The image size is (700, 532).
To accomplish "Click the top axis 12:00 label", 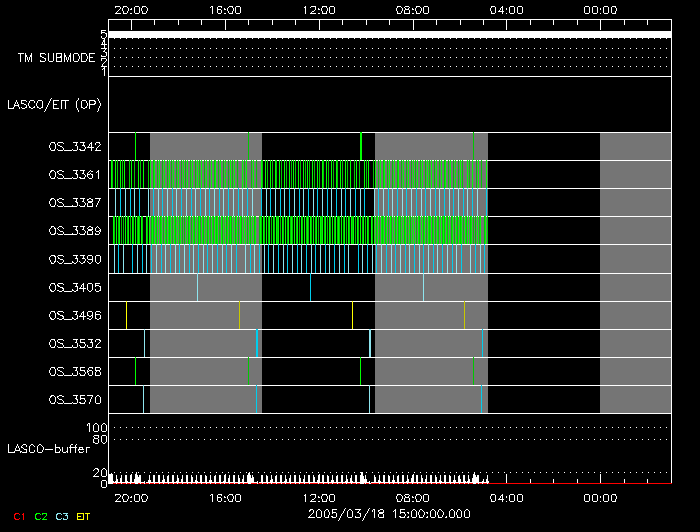I will point(319,10).
